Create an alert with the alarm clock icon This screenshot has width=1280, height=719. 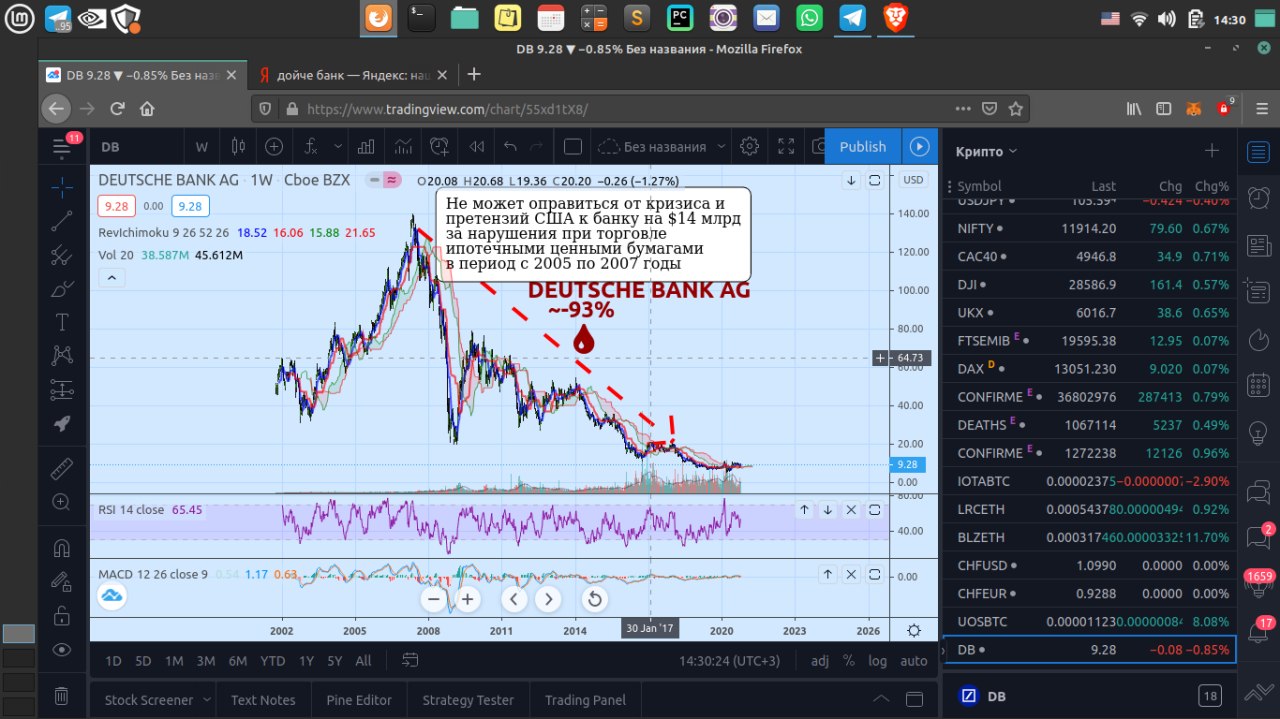[439, 147]
